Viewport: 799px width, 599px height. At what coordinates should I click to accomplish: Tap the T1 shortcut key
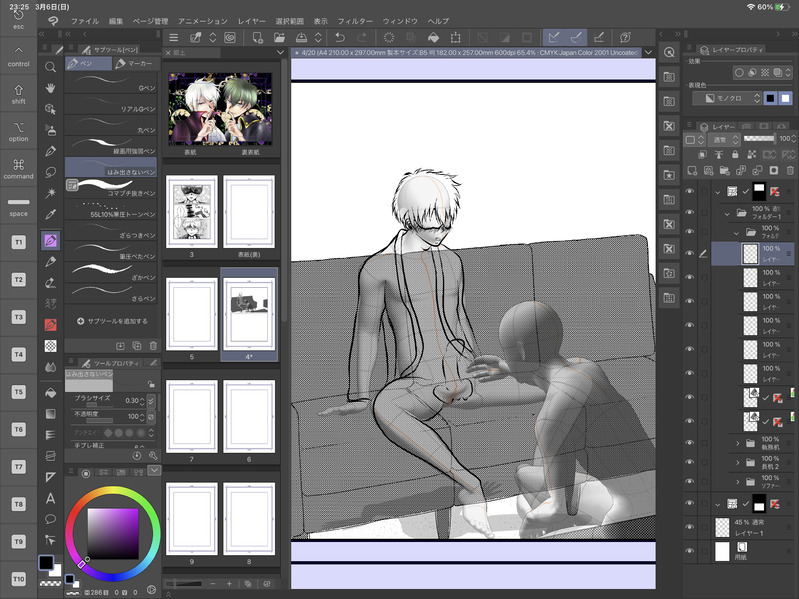pyautogui.click(x=19, y=242)
